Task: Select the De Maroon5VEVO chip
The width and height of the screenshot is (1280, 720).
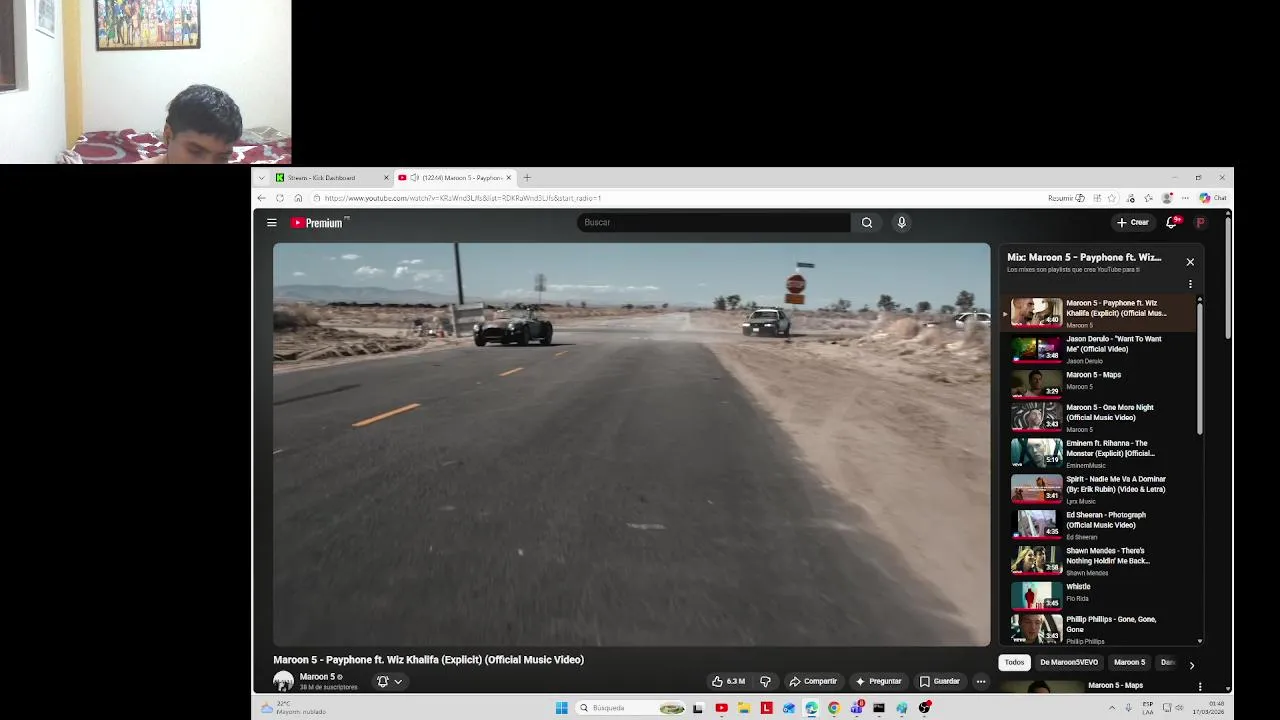Action: point(1069,662)
